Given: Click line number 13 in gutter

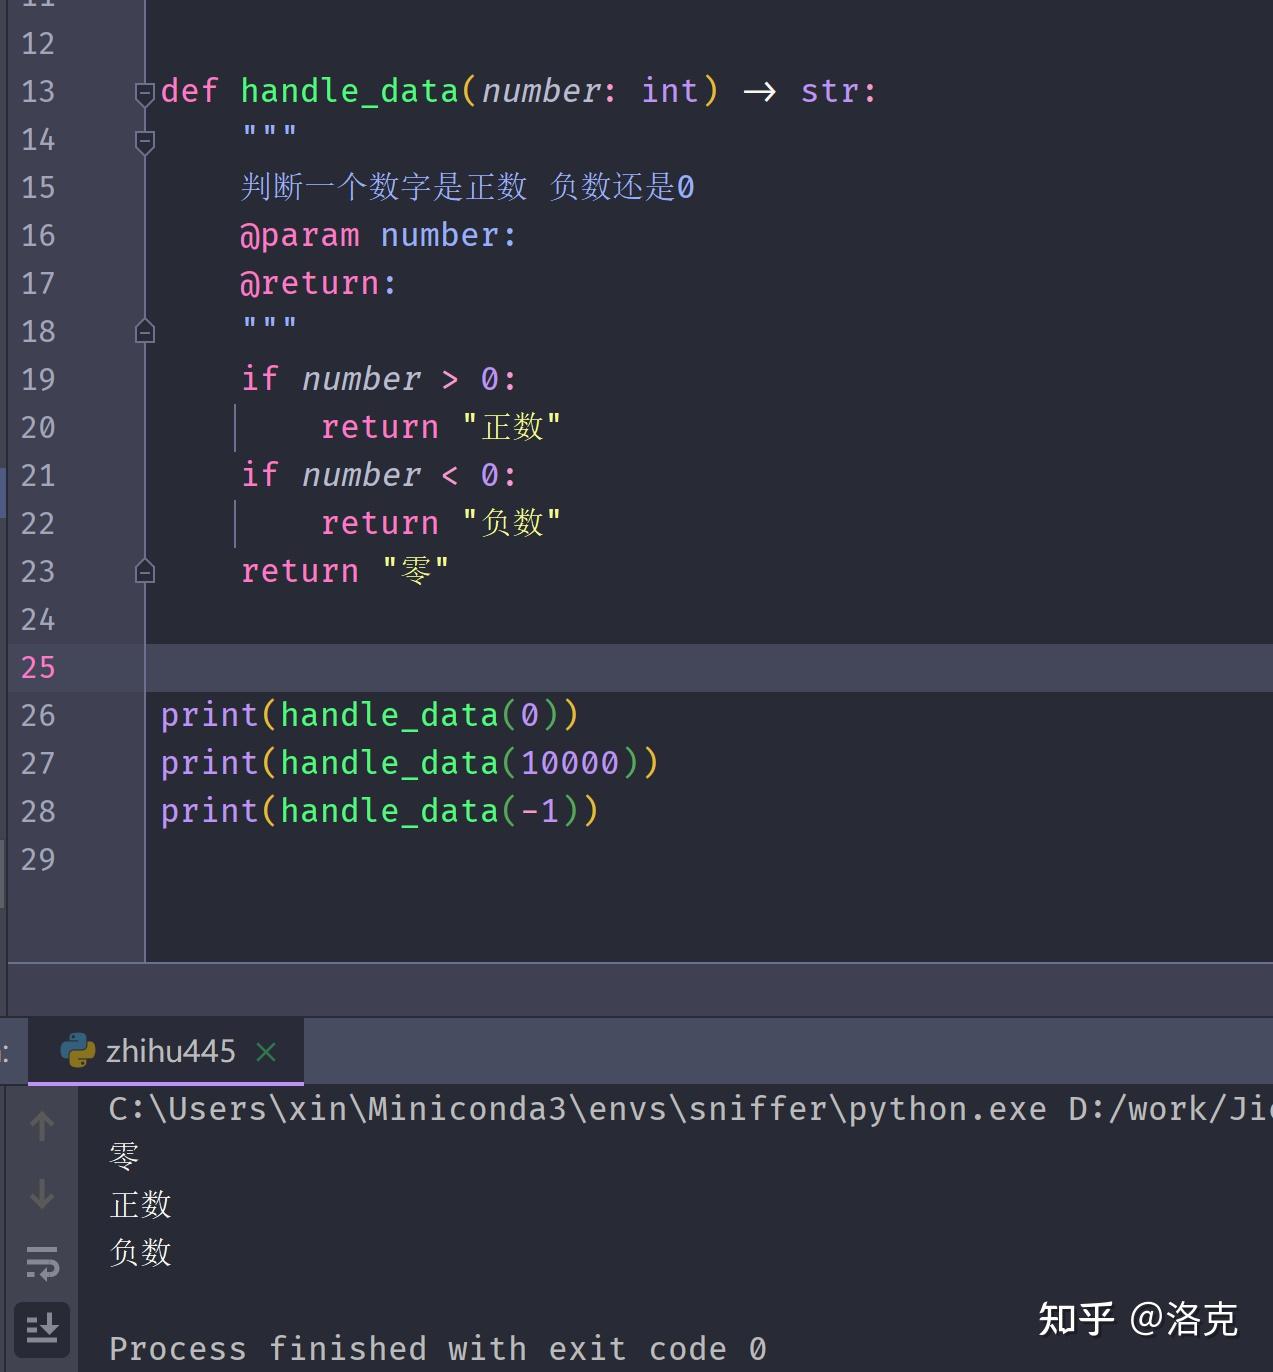Looking at the screenshot, I should pyautogui.click(x=38, y=91).
